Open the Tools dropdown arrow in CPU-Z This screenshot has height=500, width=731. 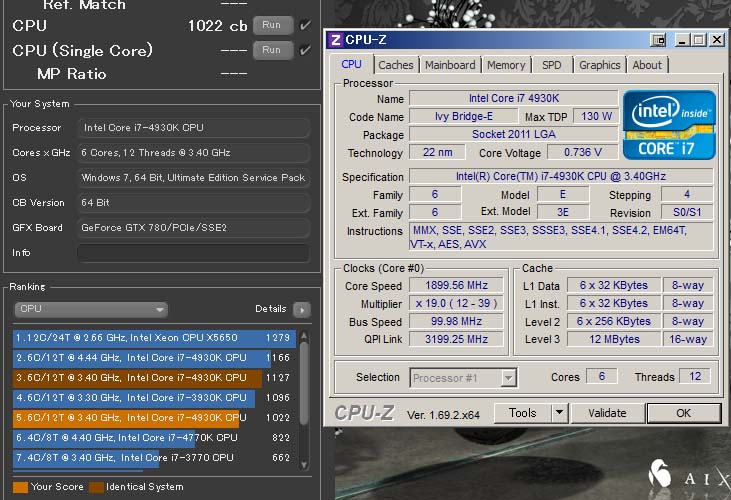pos(559,413)
